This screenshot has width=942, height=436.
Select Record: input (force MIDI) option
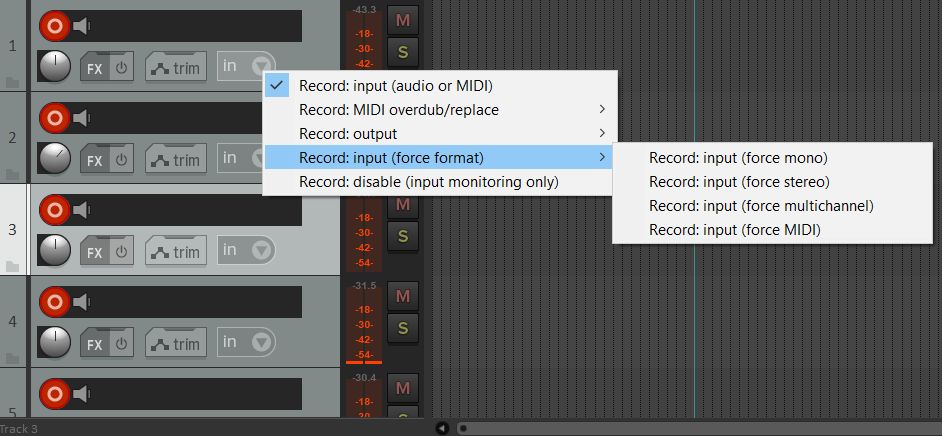(734, 230)
